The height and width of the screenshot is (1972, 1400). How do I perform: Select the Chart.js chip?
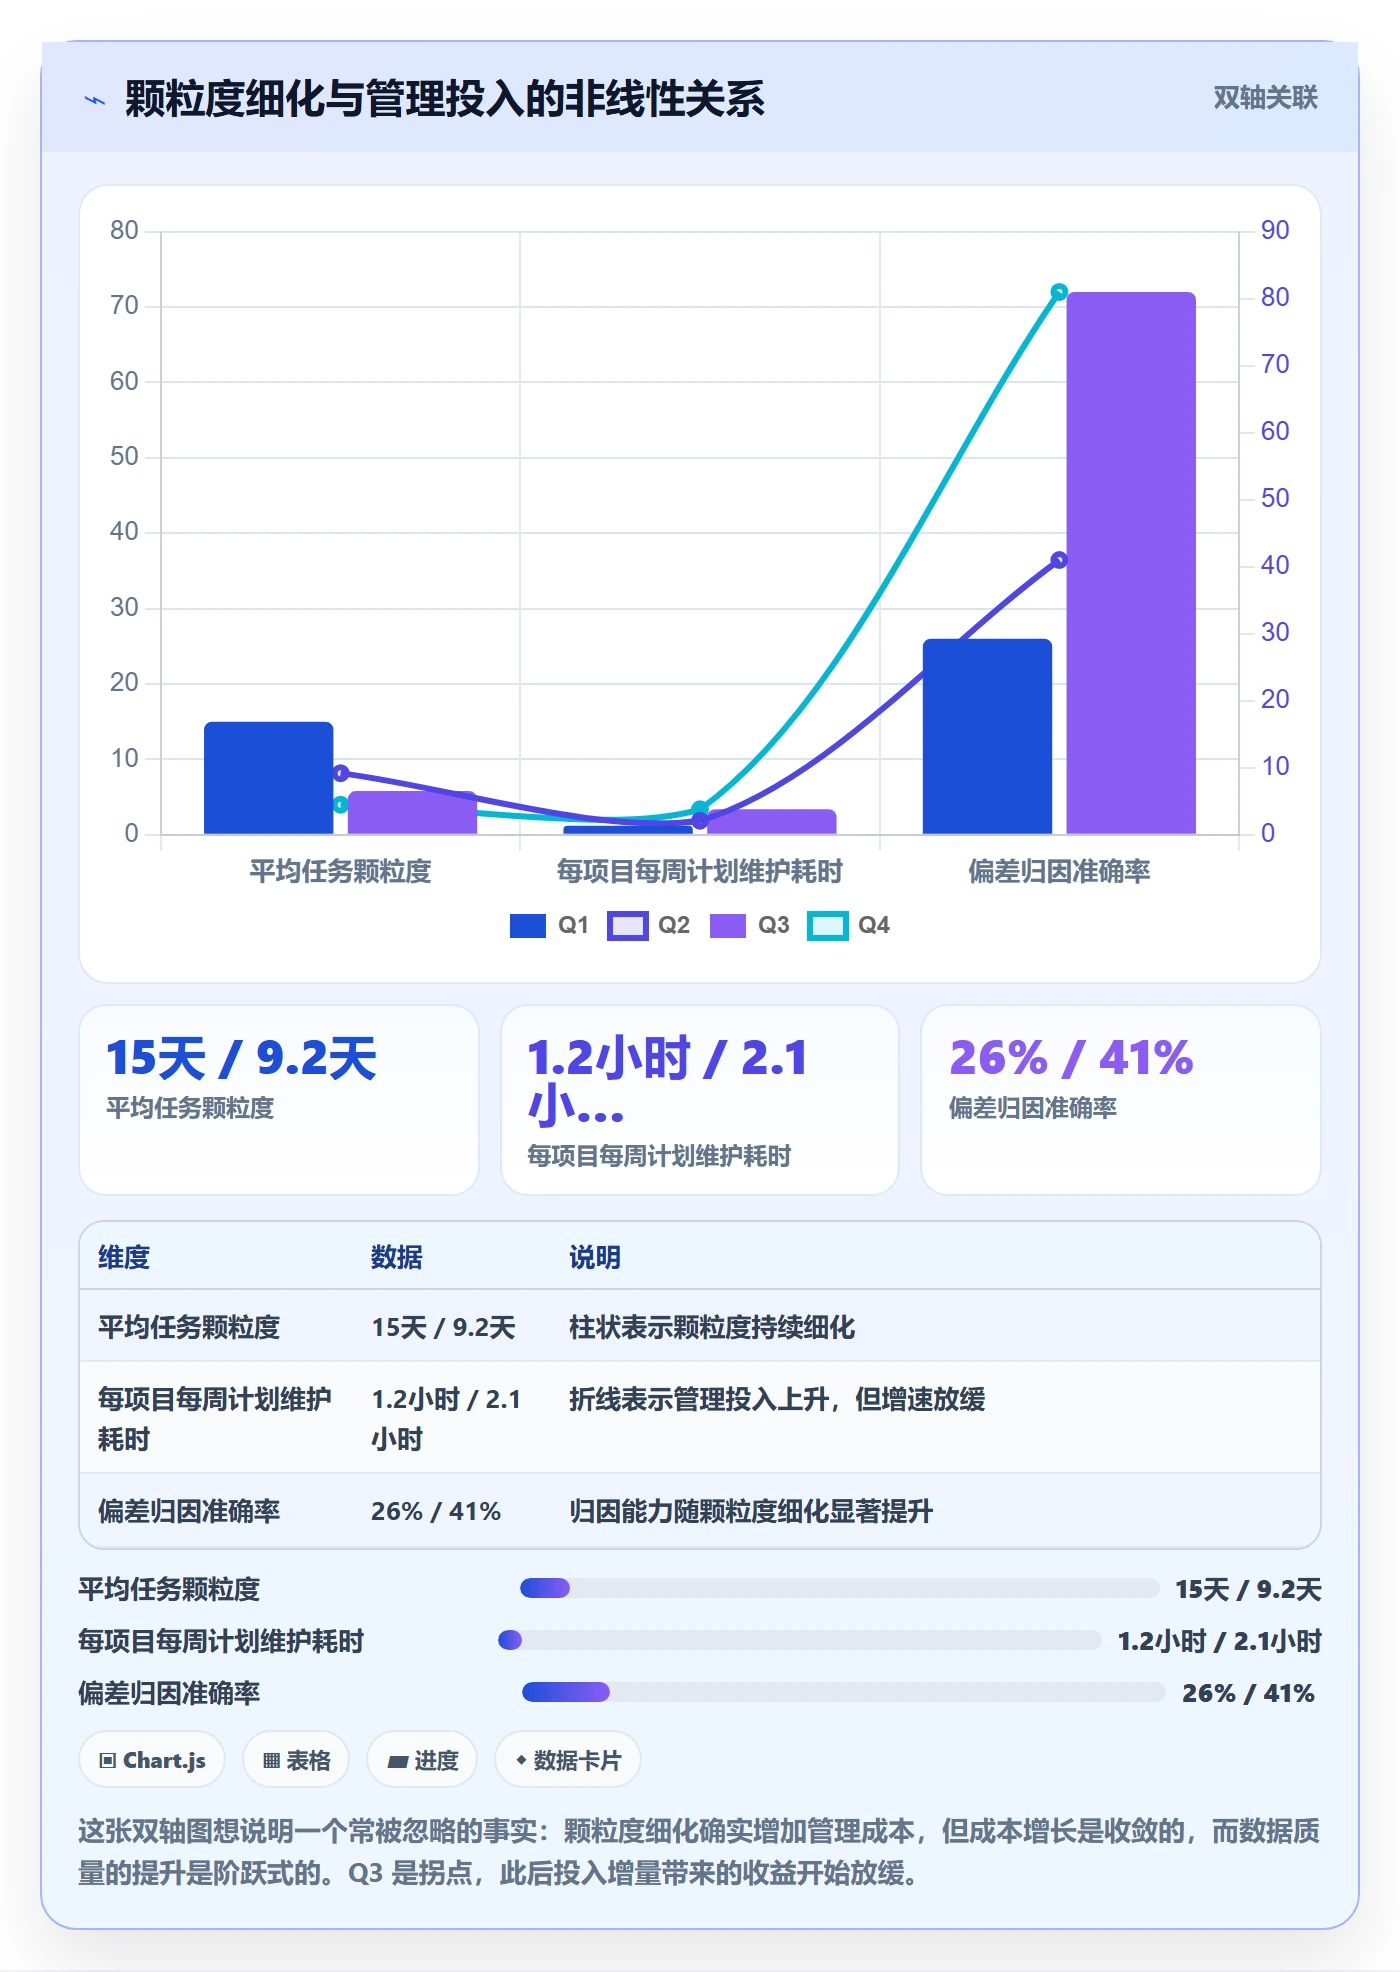[152, 1760]
